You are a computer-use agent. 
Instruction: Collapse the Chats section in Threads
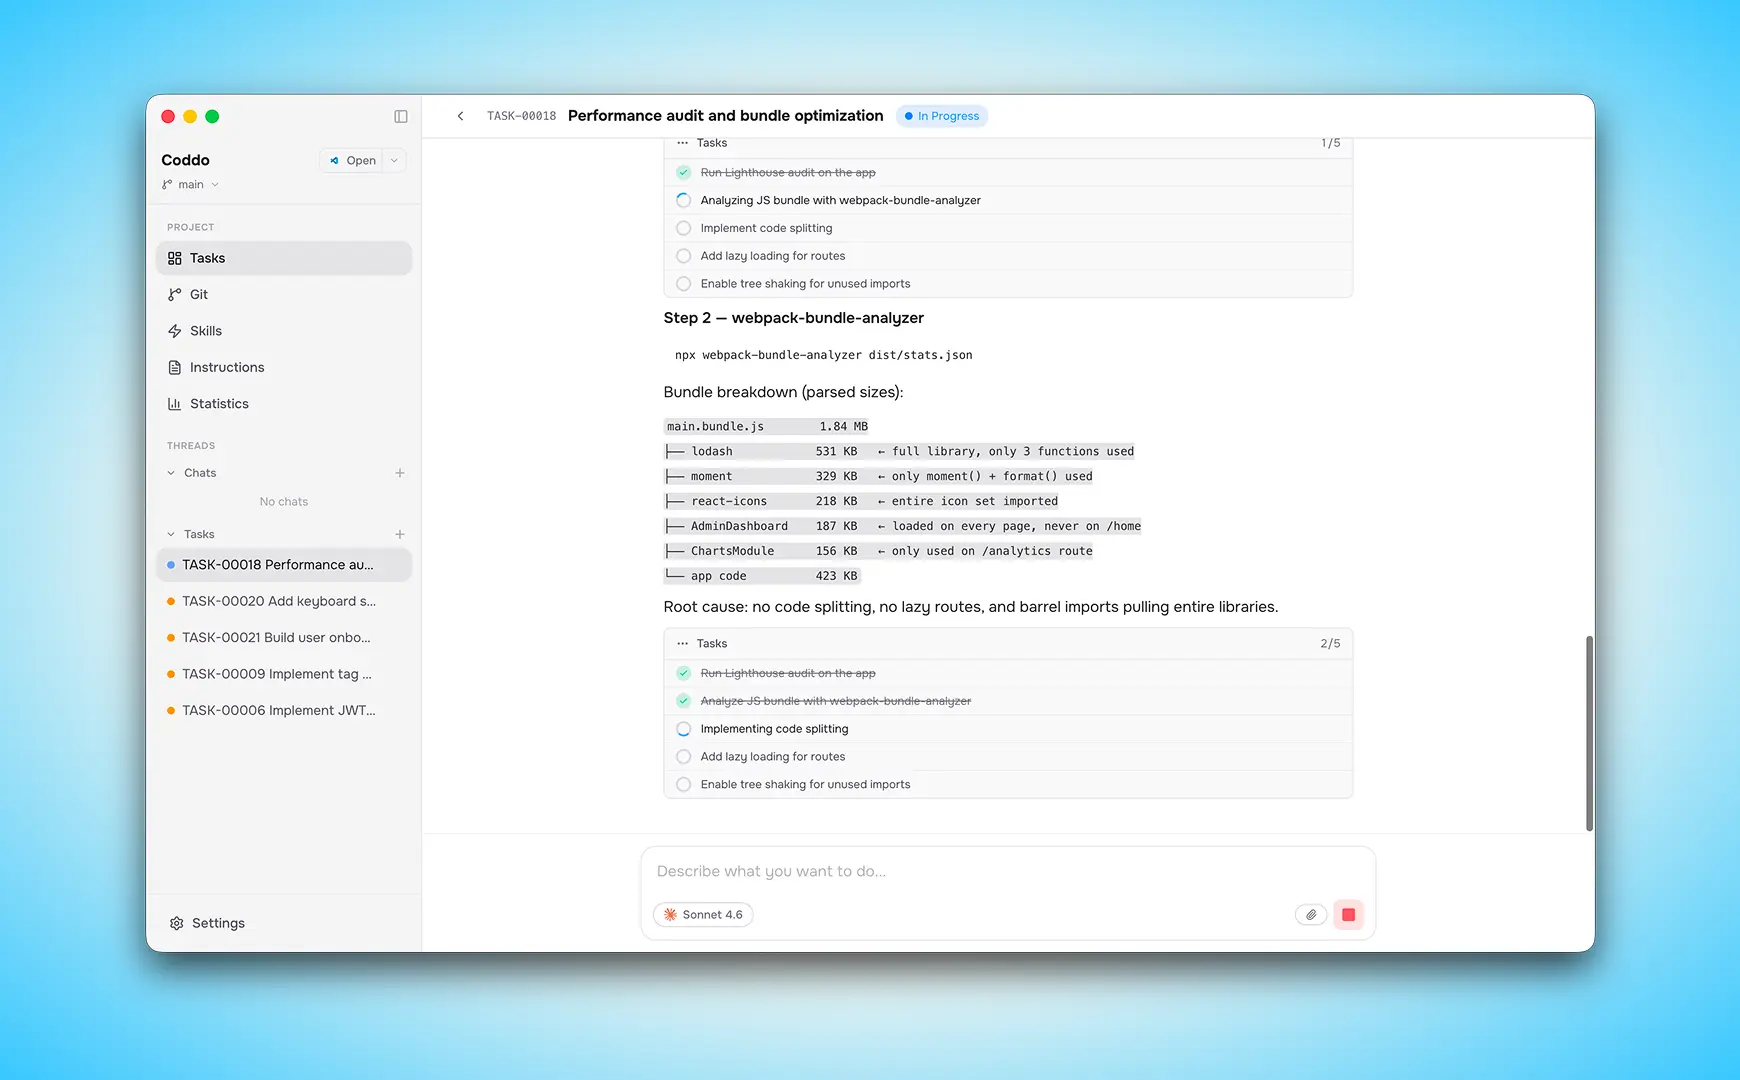(171, 472)
